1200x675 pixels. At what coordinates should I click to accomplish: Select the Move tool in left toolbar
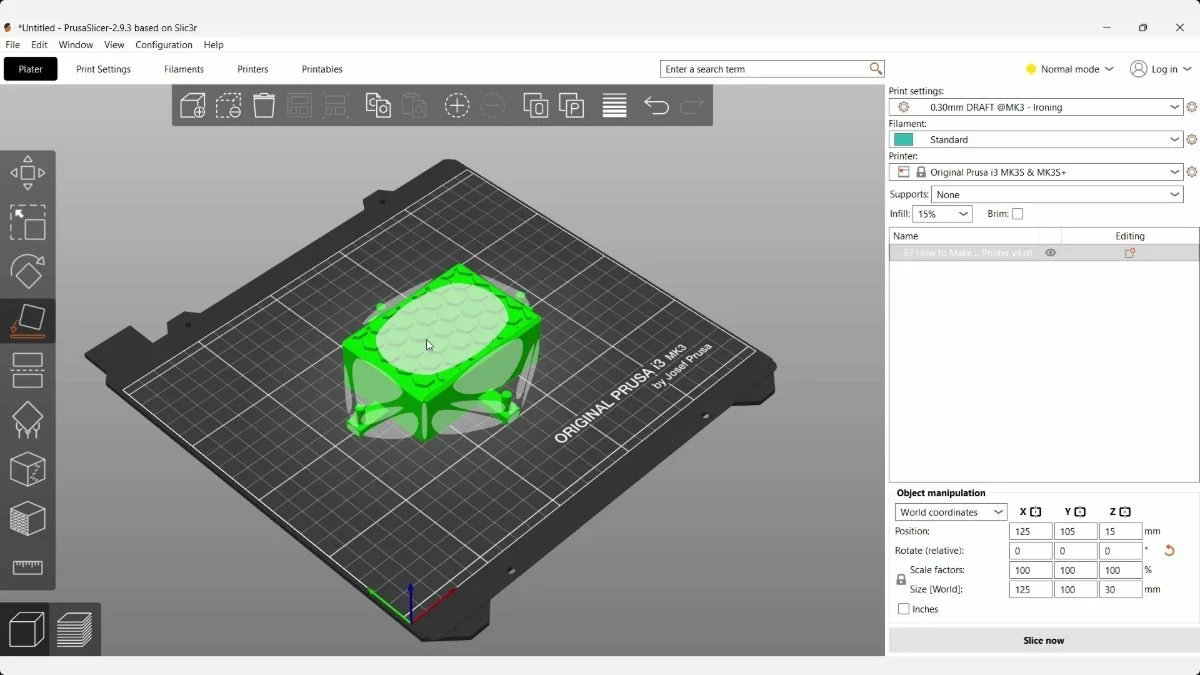click(28, 173)
